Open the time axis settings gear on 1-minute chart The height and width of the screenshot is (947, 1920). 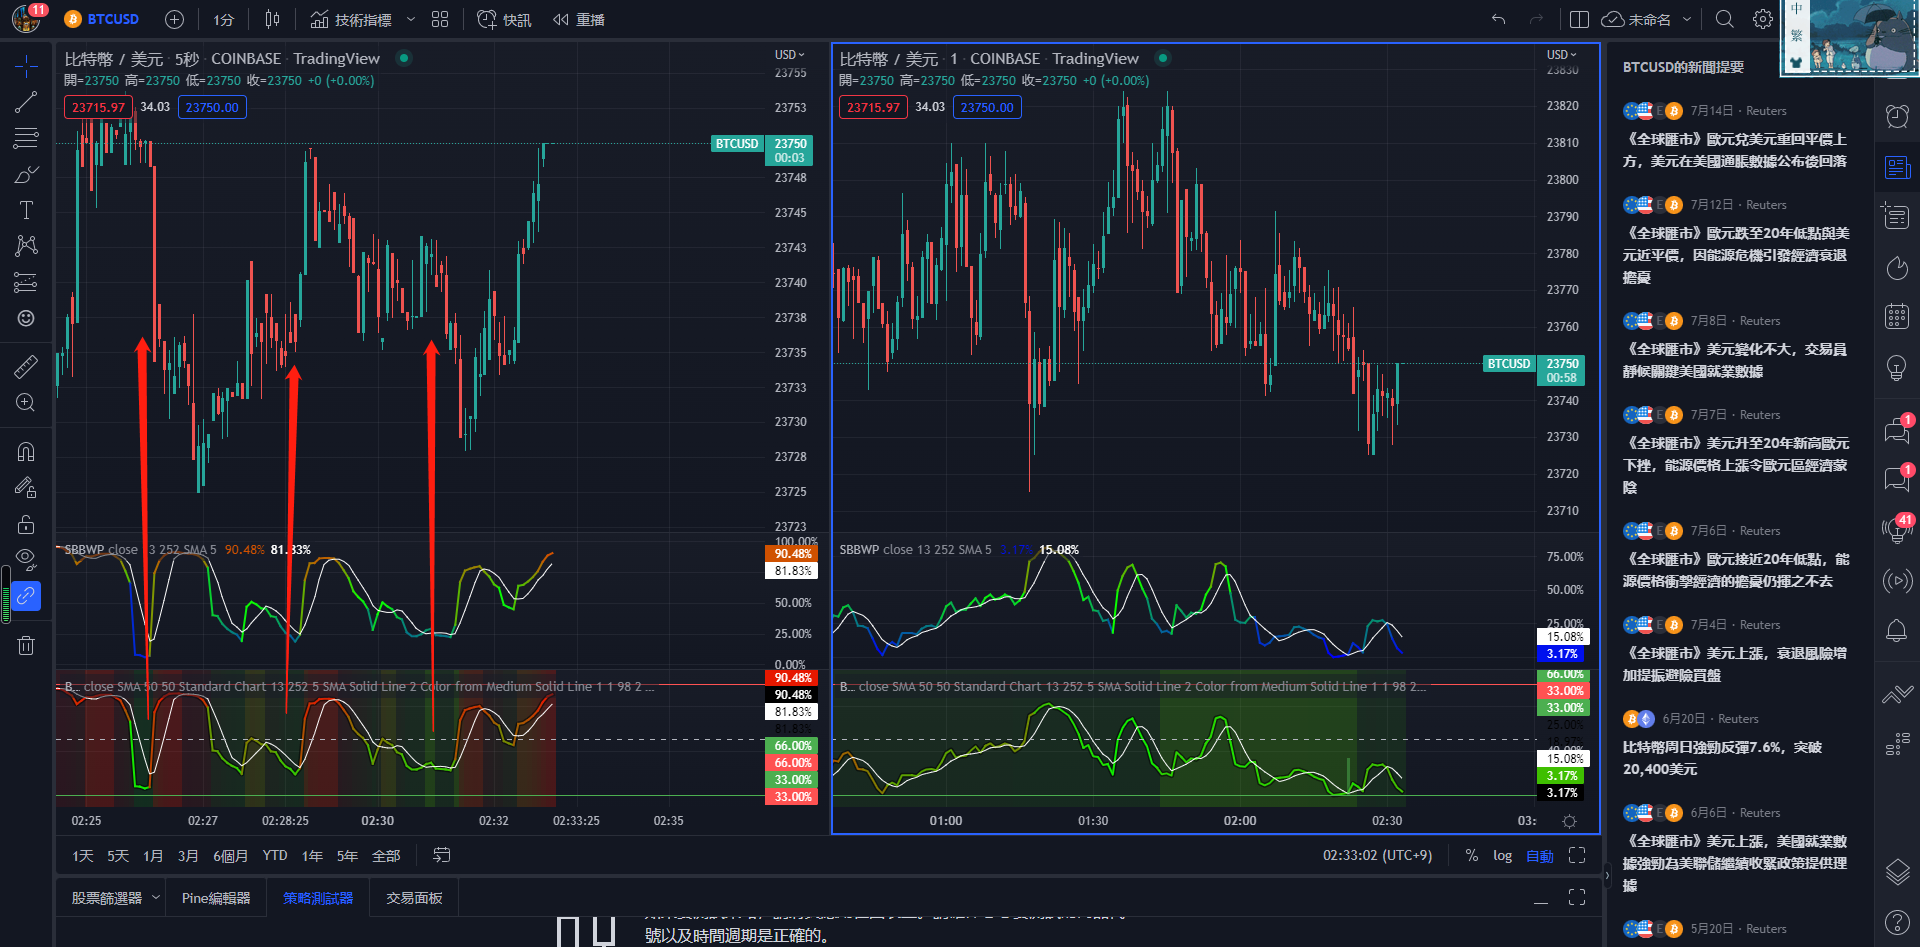[1569, 821]
